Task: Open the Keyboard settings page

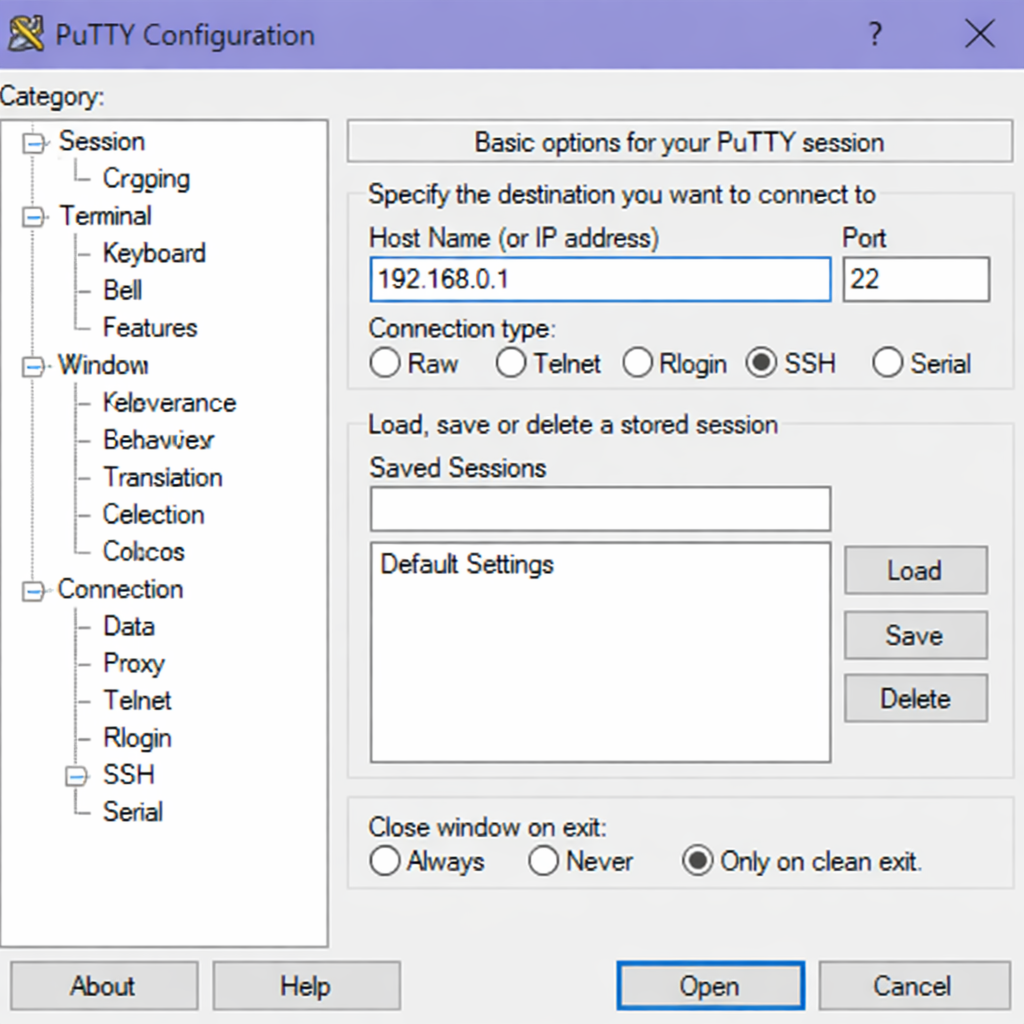Action: pos(154,253)
